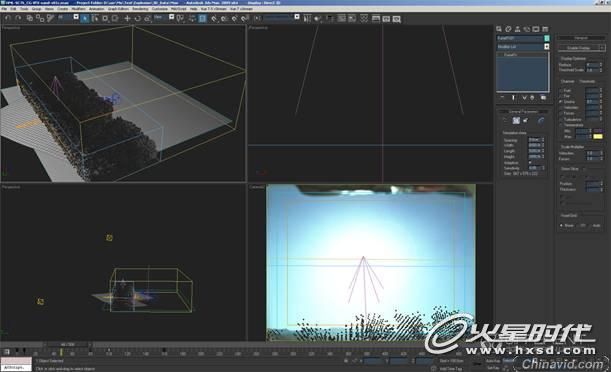Screen dimensions: 611x372
Task: Pick the yellow Max color swatch
Action: tap(598, 137)
